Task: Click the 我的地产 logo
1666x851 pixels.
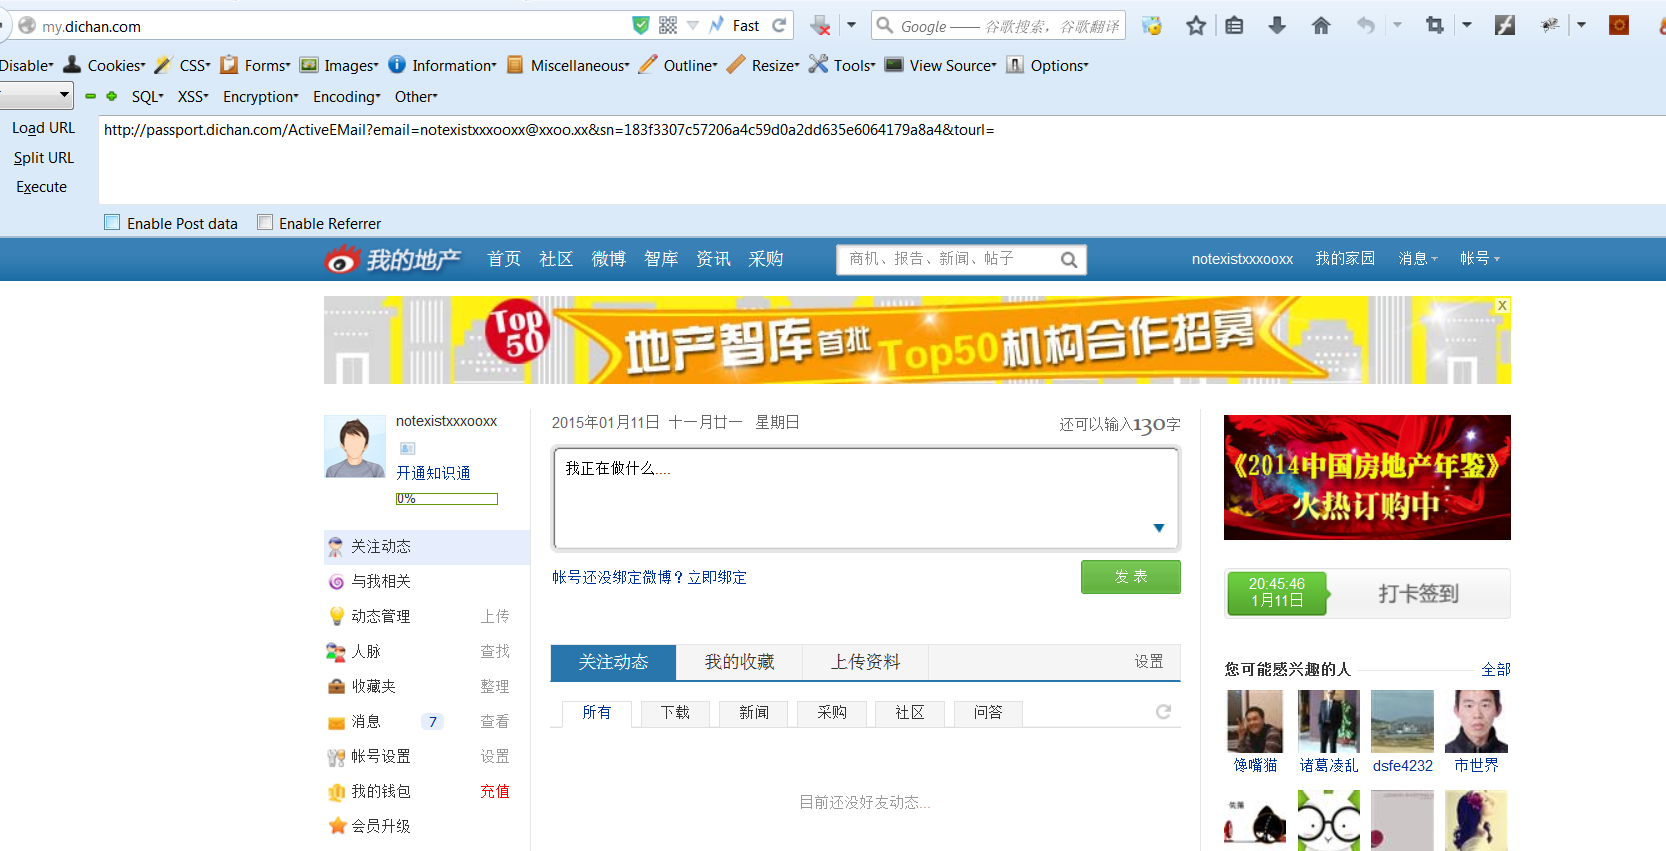Action: [392, 260]
